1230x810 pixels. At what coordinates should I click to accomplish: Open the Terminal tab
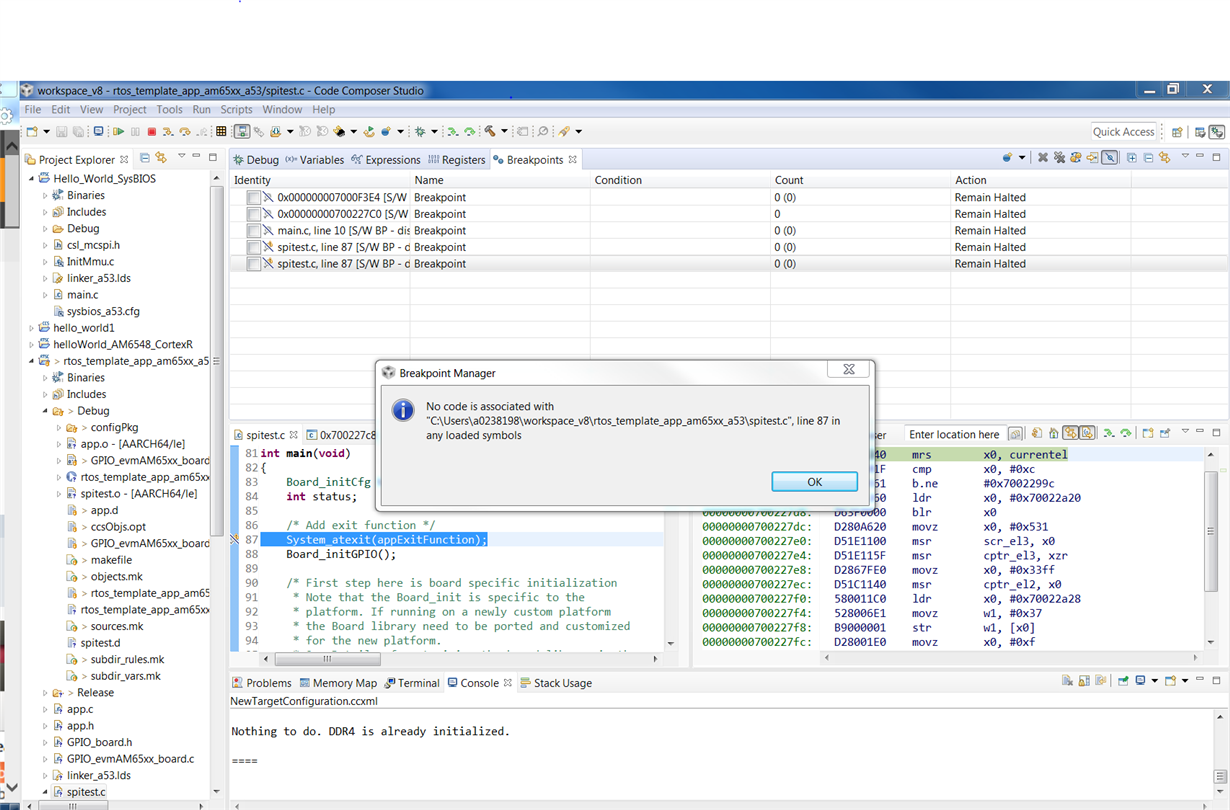coord(411,683)
